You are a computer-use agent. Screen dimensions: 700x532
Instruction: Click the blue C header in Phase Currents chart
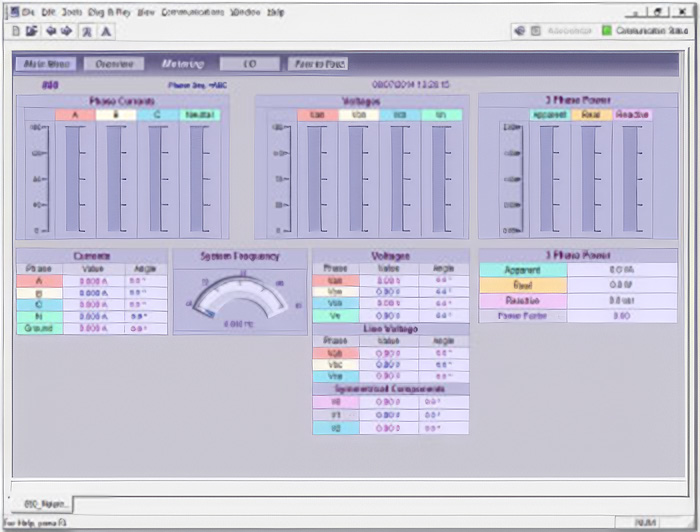click(158, 115)
